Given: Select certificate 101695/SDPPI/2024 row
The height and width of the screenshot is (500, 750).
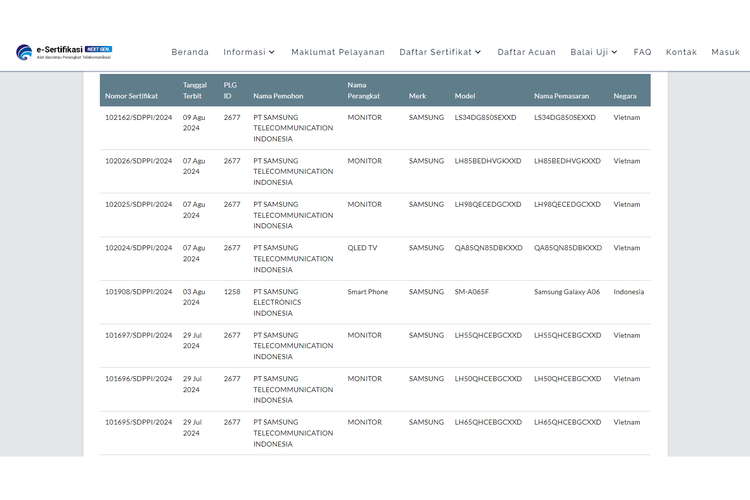Looking at the screenshot, I should (138, 422).
